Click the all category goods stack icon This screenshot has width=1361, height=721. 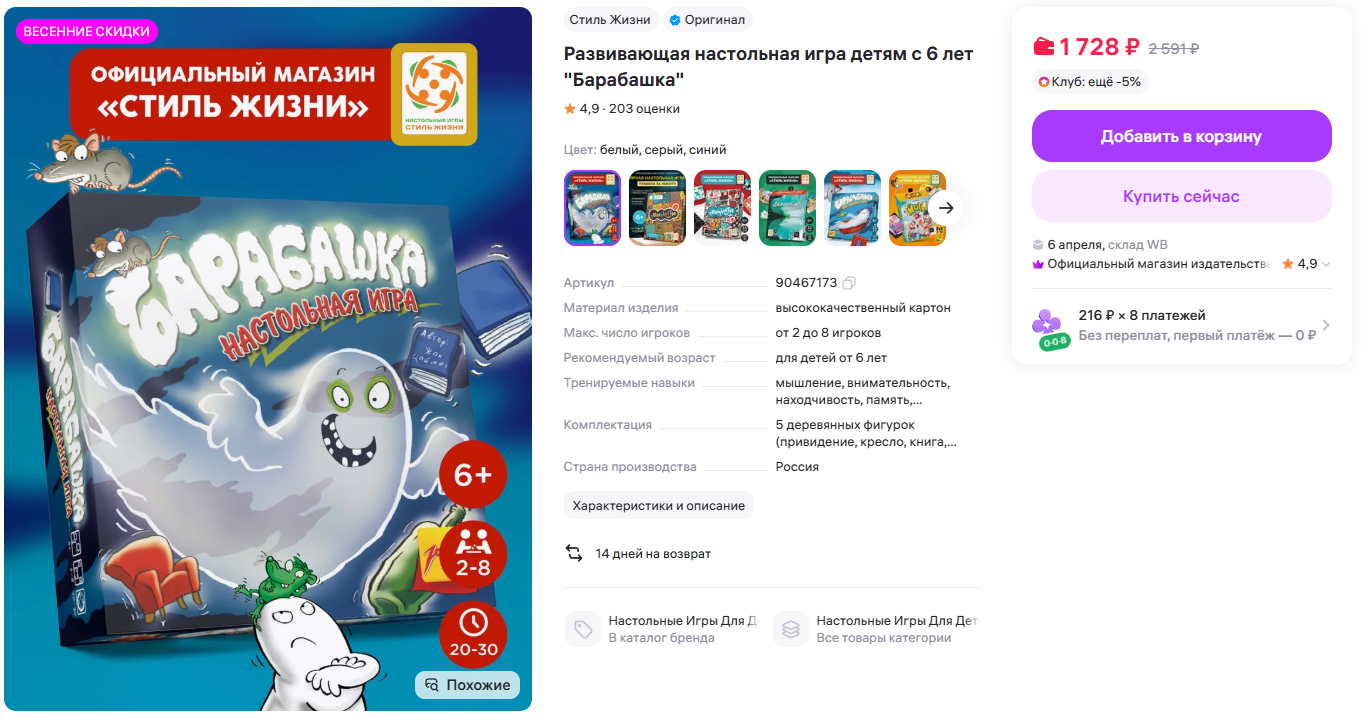(791, 629)
